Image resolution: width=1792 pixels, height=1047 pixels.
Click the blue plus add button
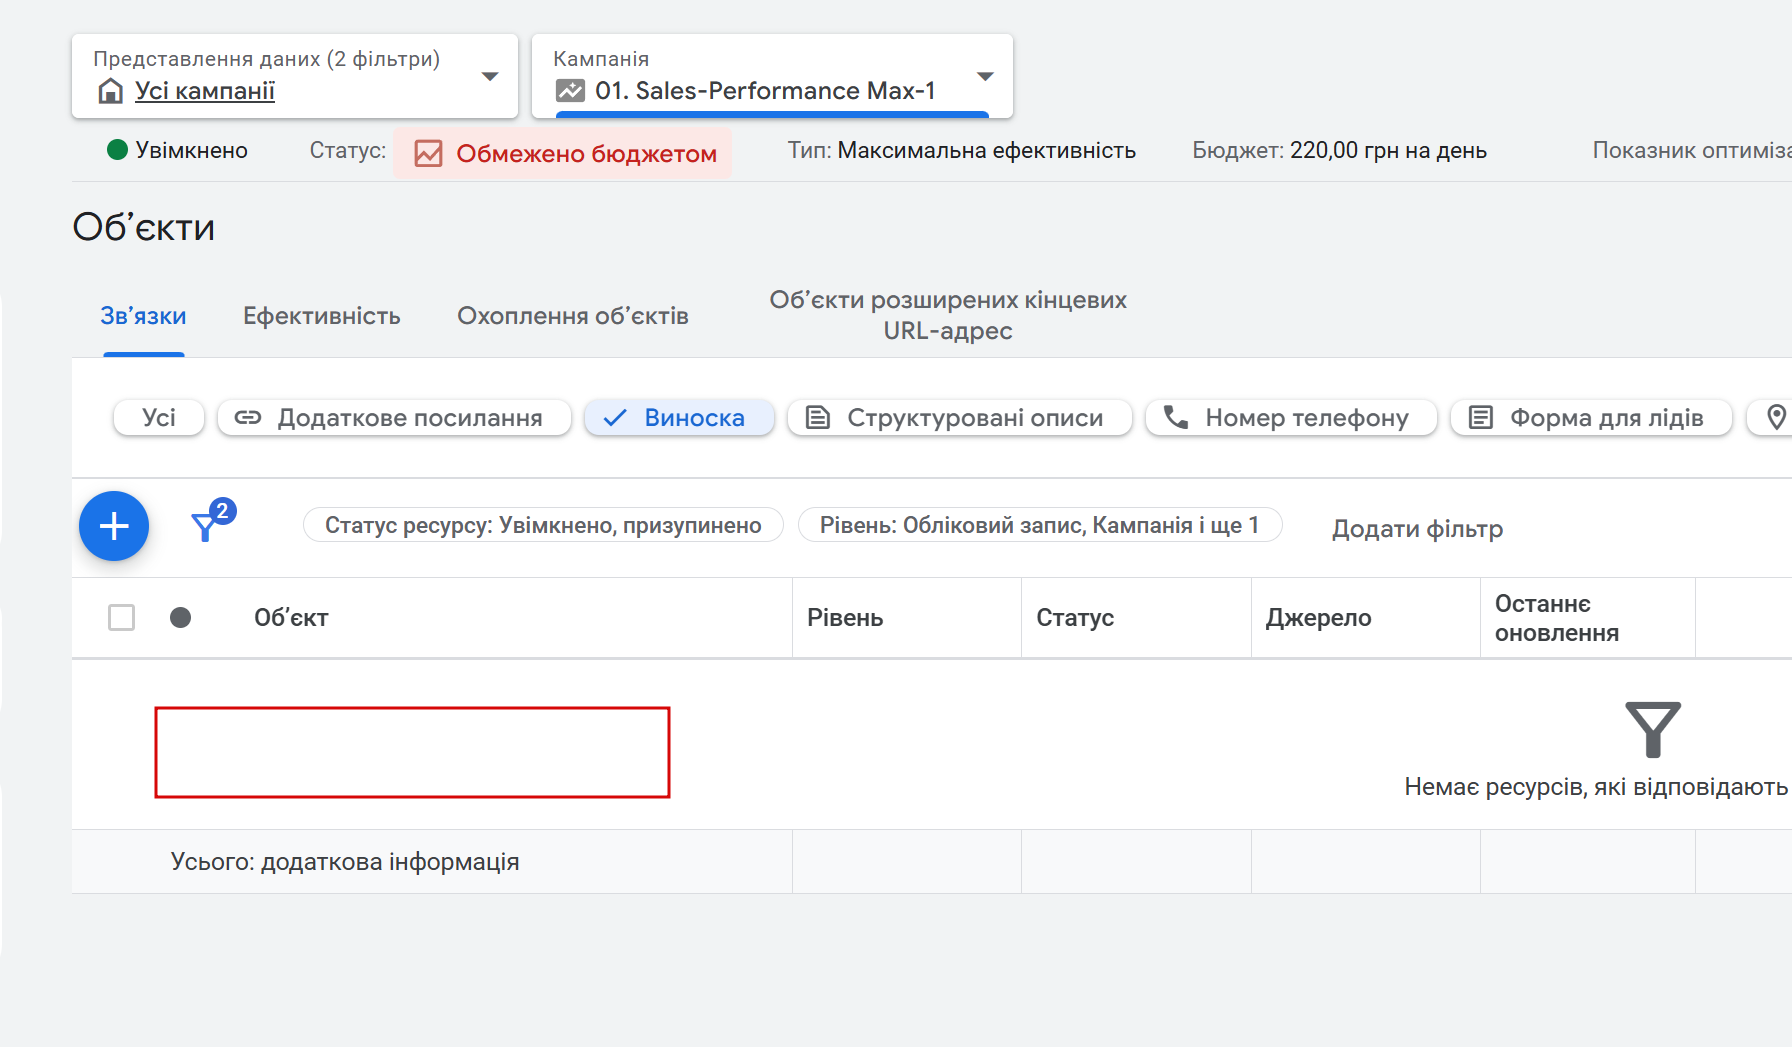tap(114, 526)
